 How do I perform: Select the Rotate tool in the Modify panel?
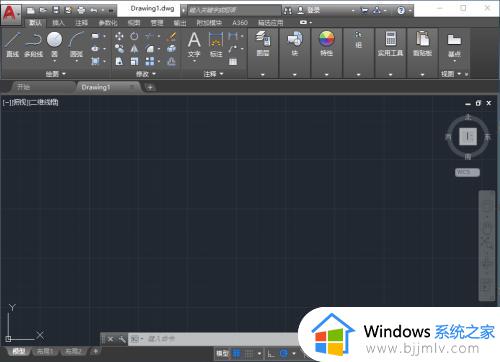pyautogui.click(x=134, y=36)
